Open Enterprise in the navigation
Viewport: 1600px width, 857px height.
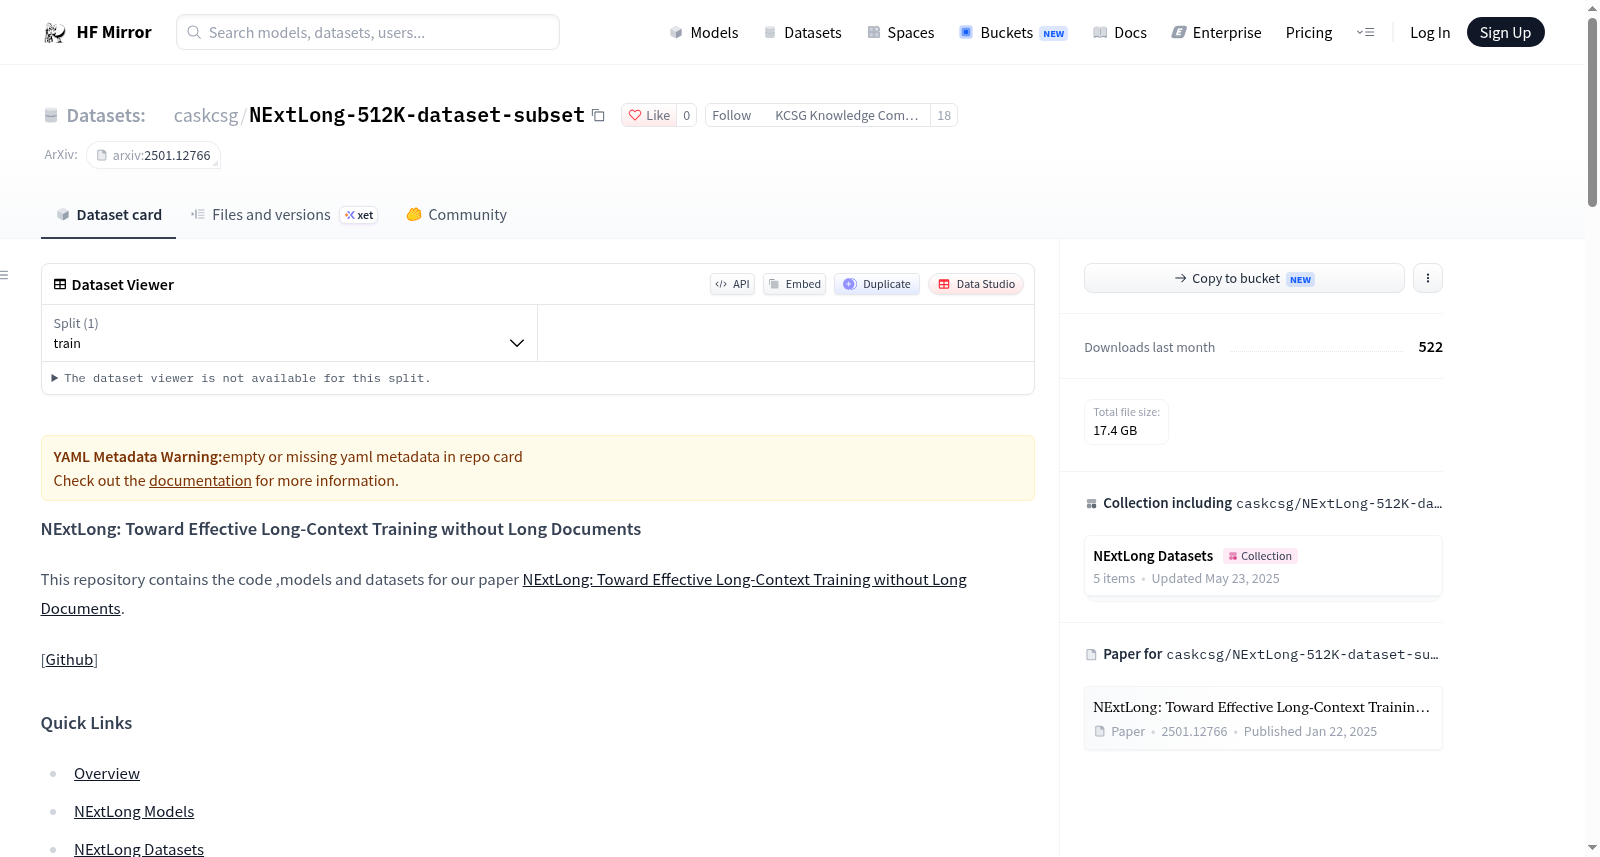[1216, 33]
